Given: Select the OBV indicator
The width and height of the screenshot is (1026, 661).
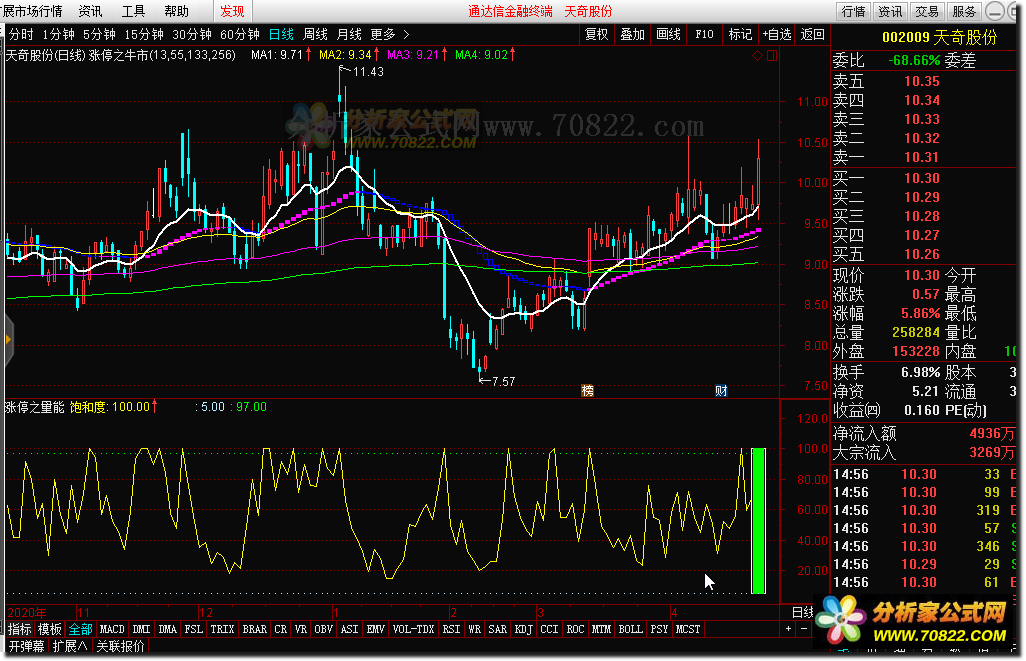Looking at the screenshot, I should click(323, 629).
